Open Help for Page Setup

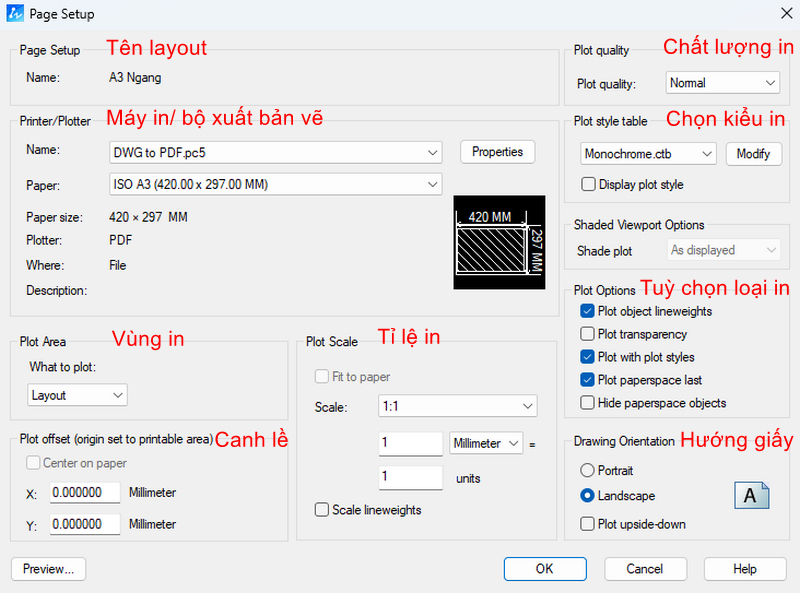745,569
